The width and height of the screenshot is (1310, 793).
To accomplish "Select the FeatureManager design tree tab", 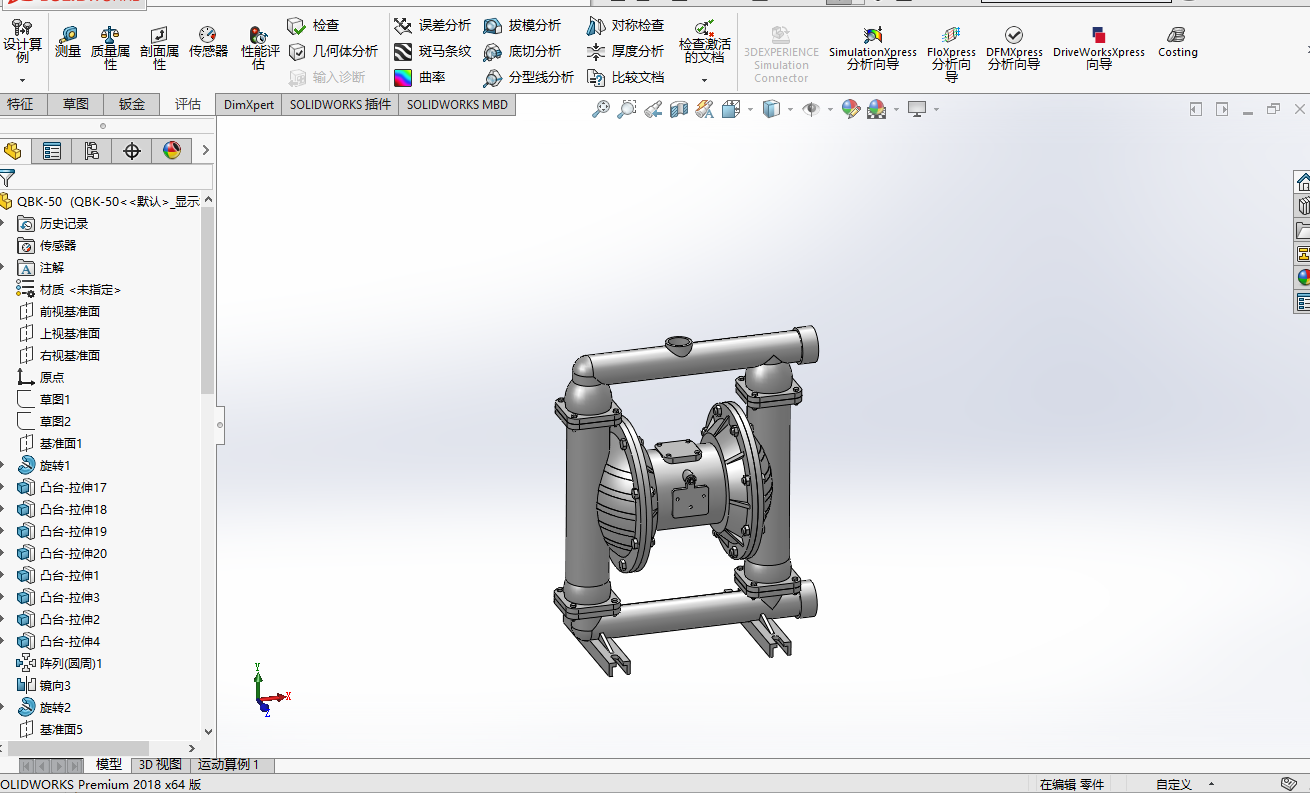I will 13,151.
